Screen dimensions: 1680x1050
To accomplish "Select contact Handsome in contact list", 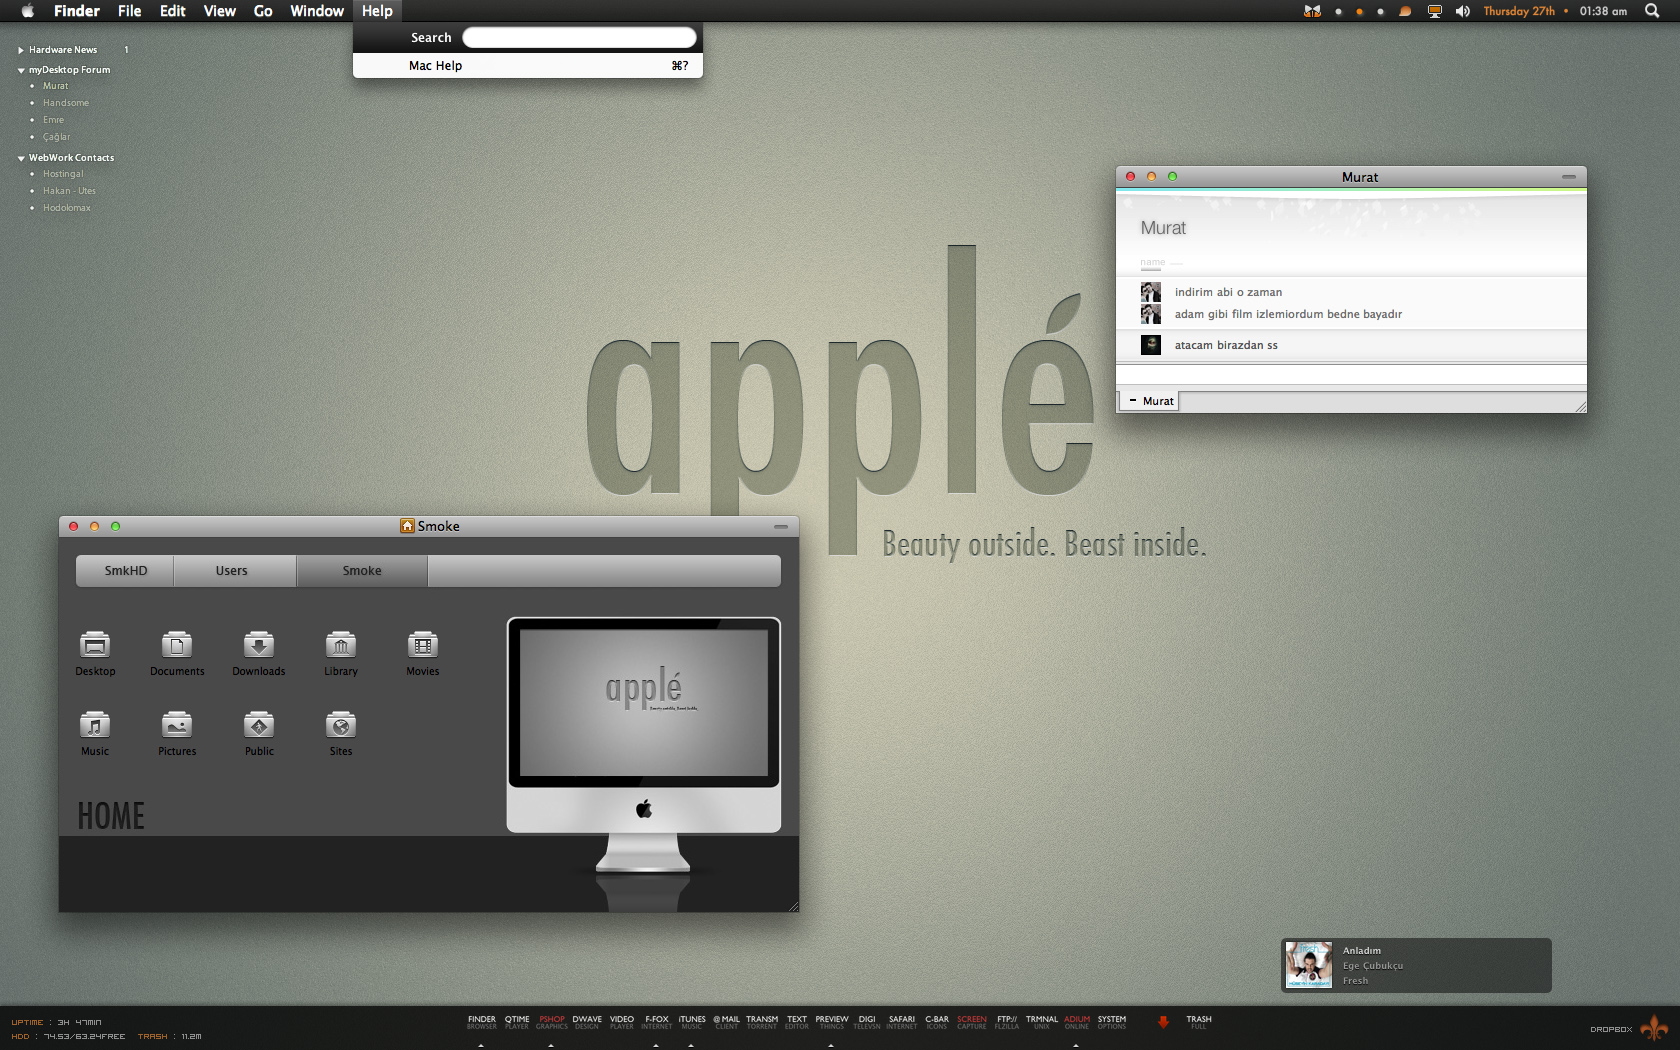I will 66,103.
